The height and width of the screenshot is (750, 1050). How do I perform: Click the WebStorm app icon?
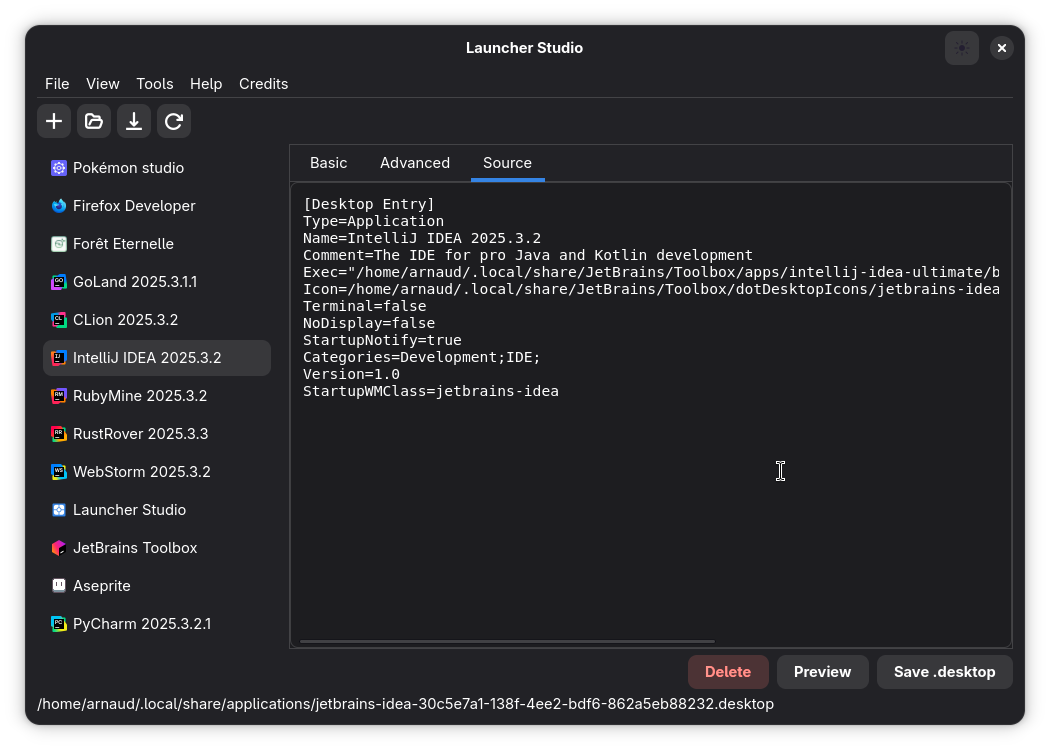click(x=59, y=472)
